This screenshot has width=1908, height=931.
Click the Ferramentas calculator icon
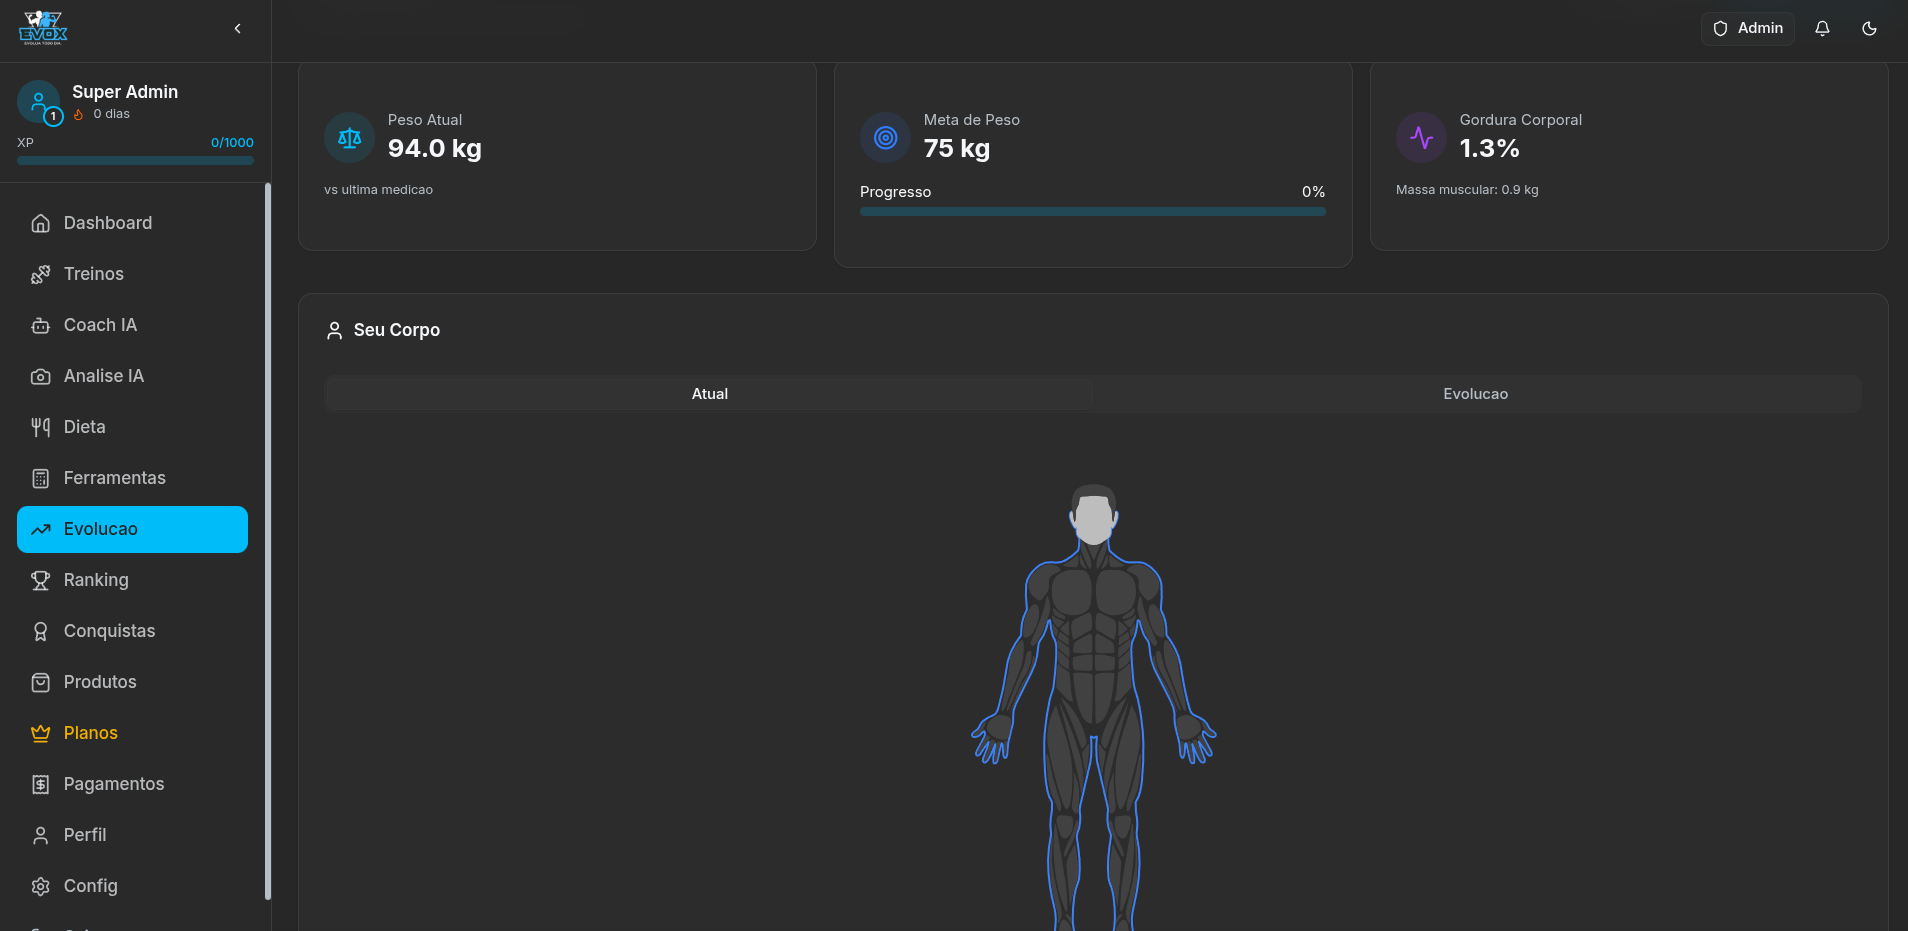pos(41,478)
